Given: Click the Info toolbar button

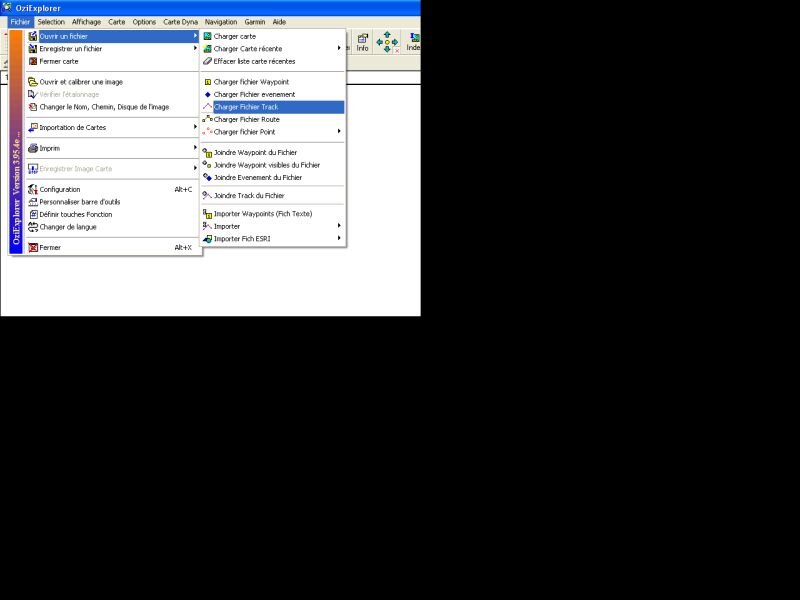Looking at the screenshot, I should [362, 42].
